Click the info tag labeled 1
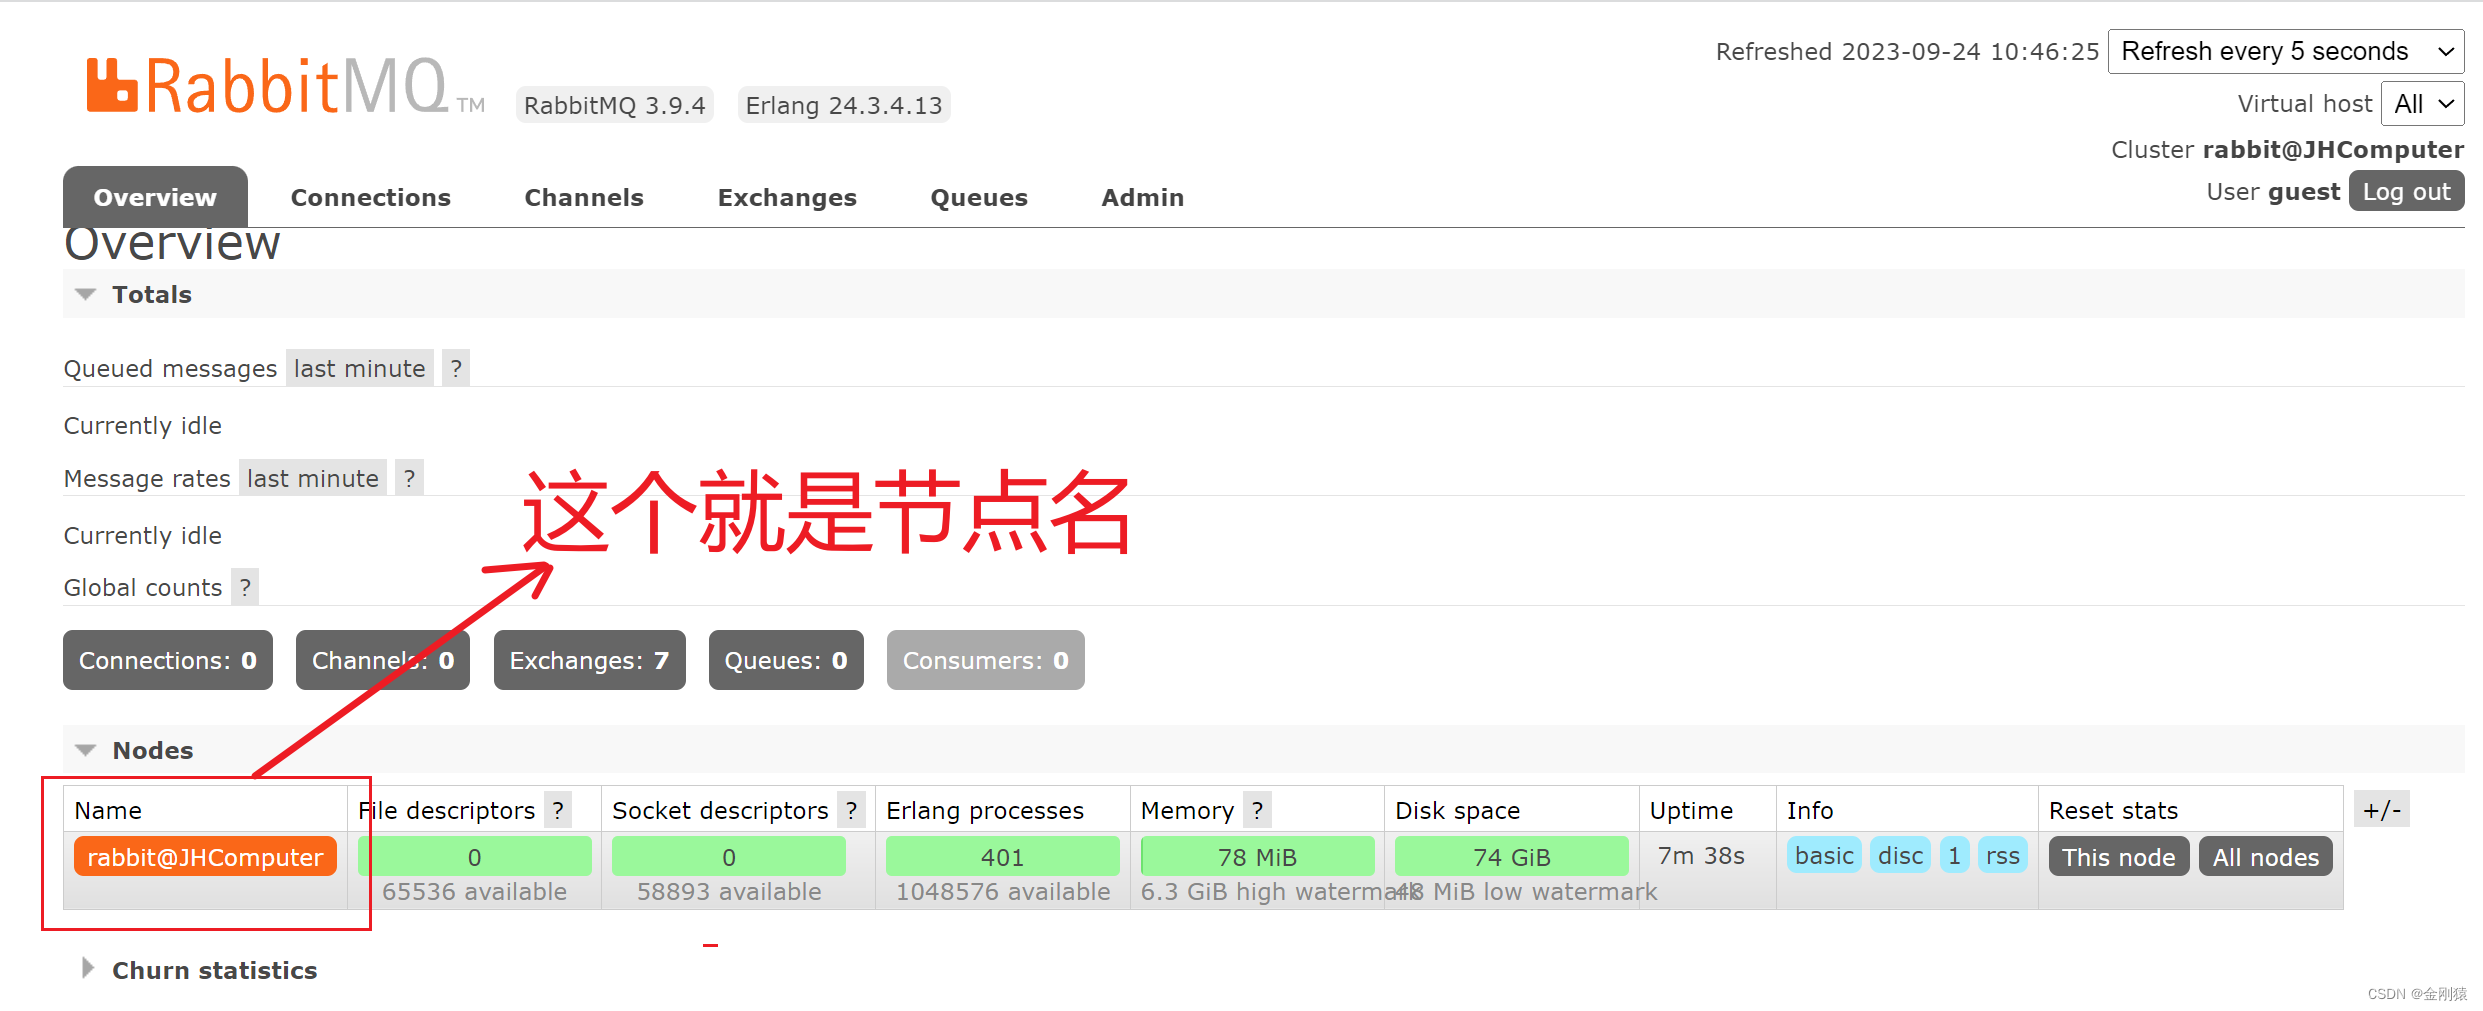2483x1011 pixels. 1954,856
